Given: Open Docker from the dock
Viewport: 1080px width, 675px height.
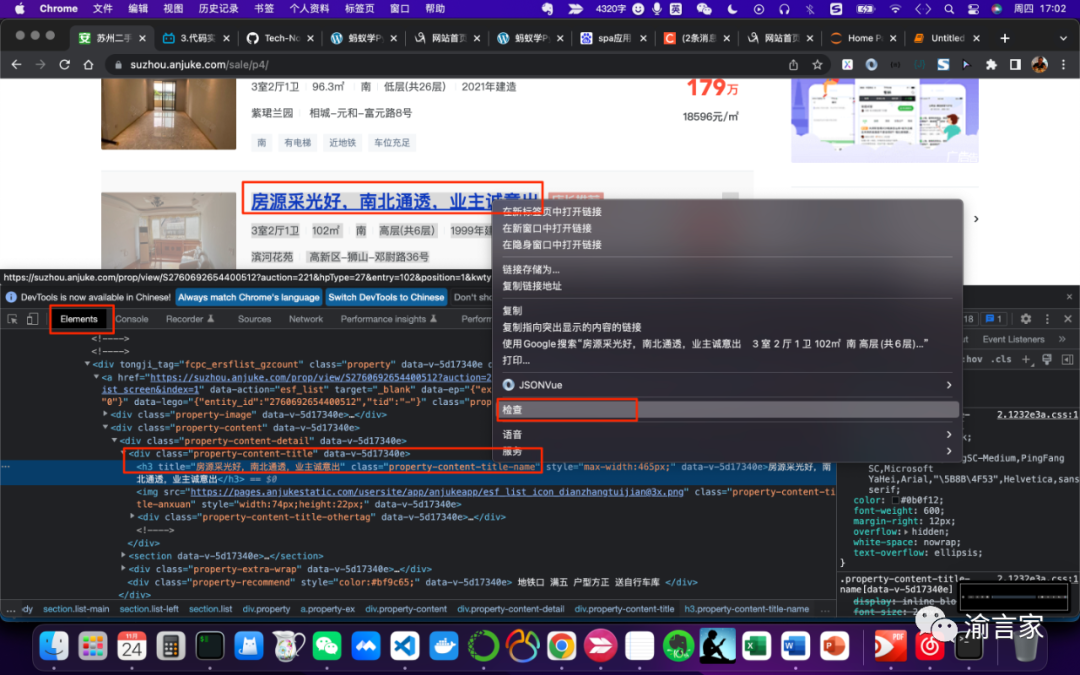Looking at the screenshot, I should point(444,646).
